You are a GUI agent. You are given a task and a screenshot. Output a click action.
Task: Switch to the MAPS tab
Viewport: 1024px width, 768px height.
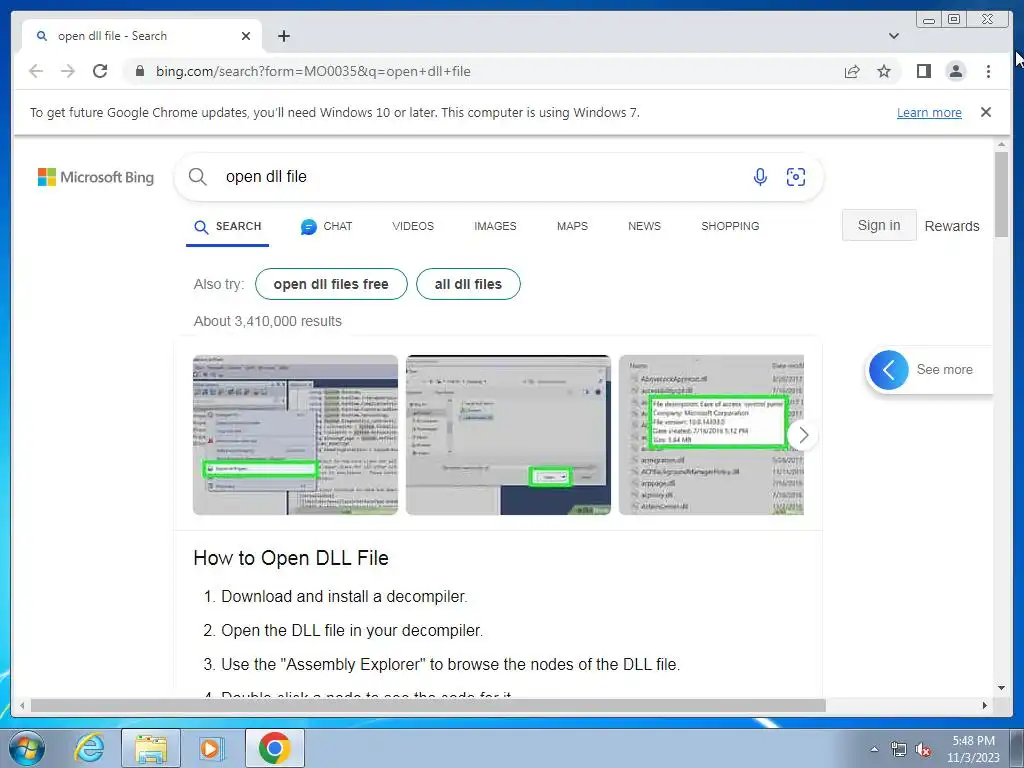coord(572,226)
